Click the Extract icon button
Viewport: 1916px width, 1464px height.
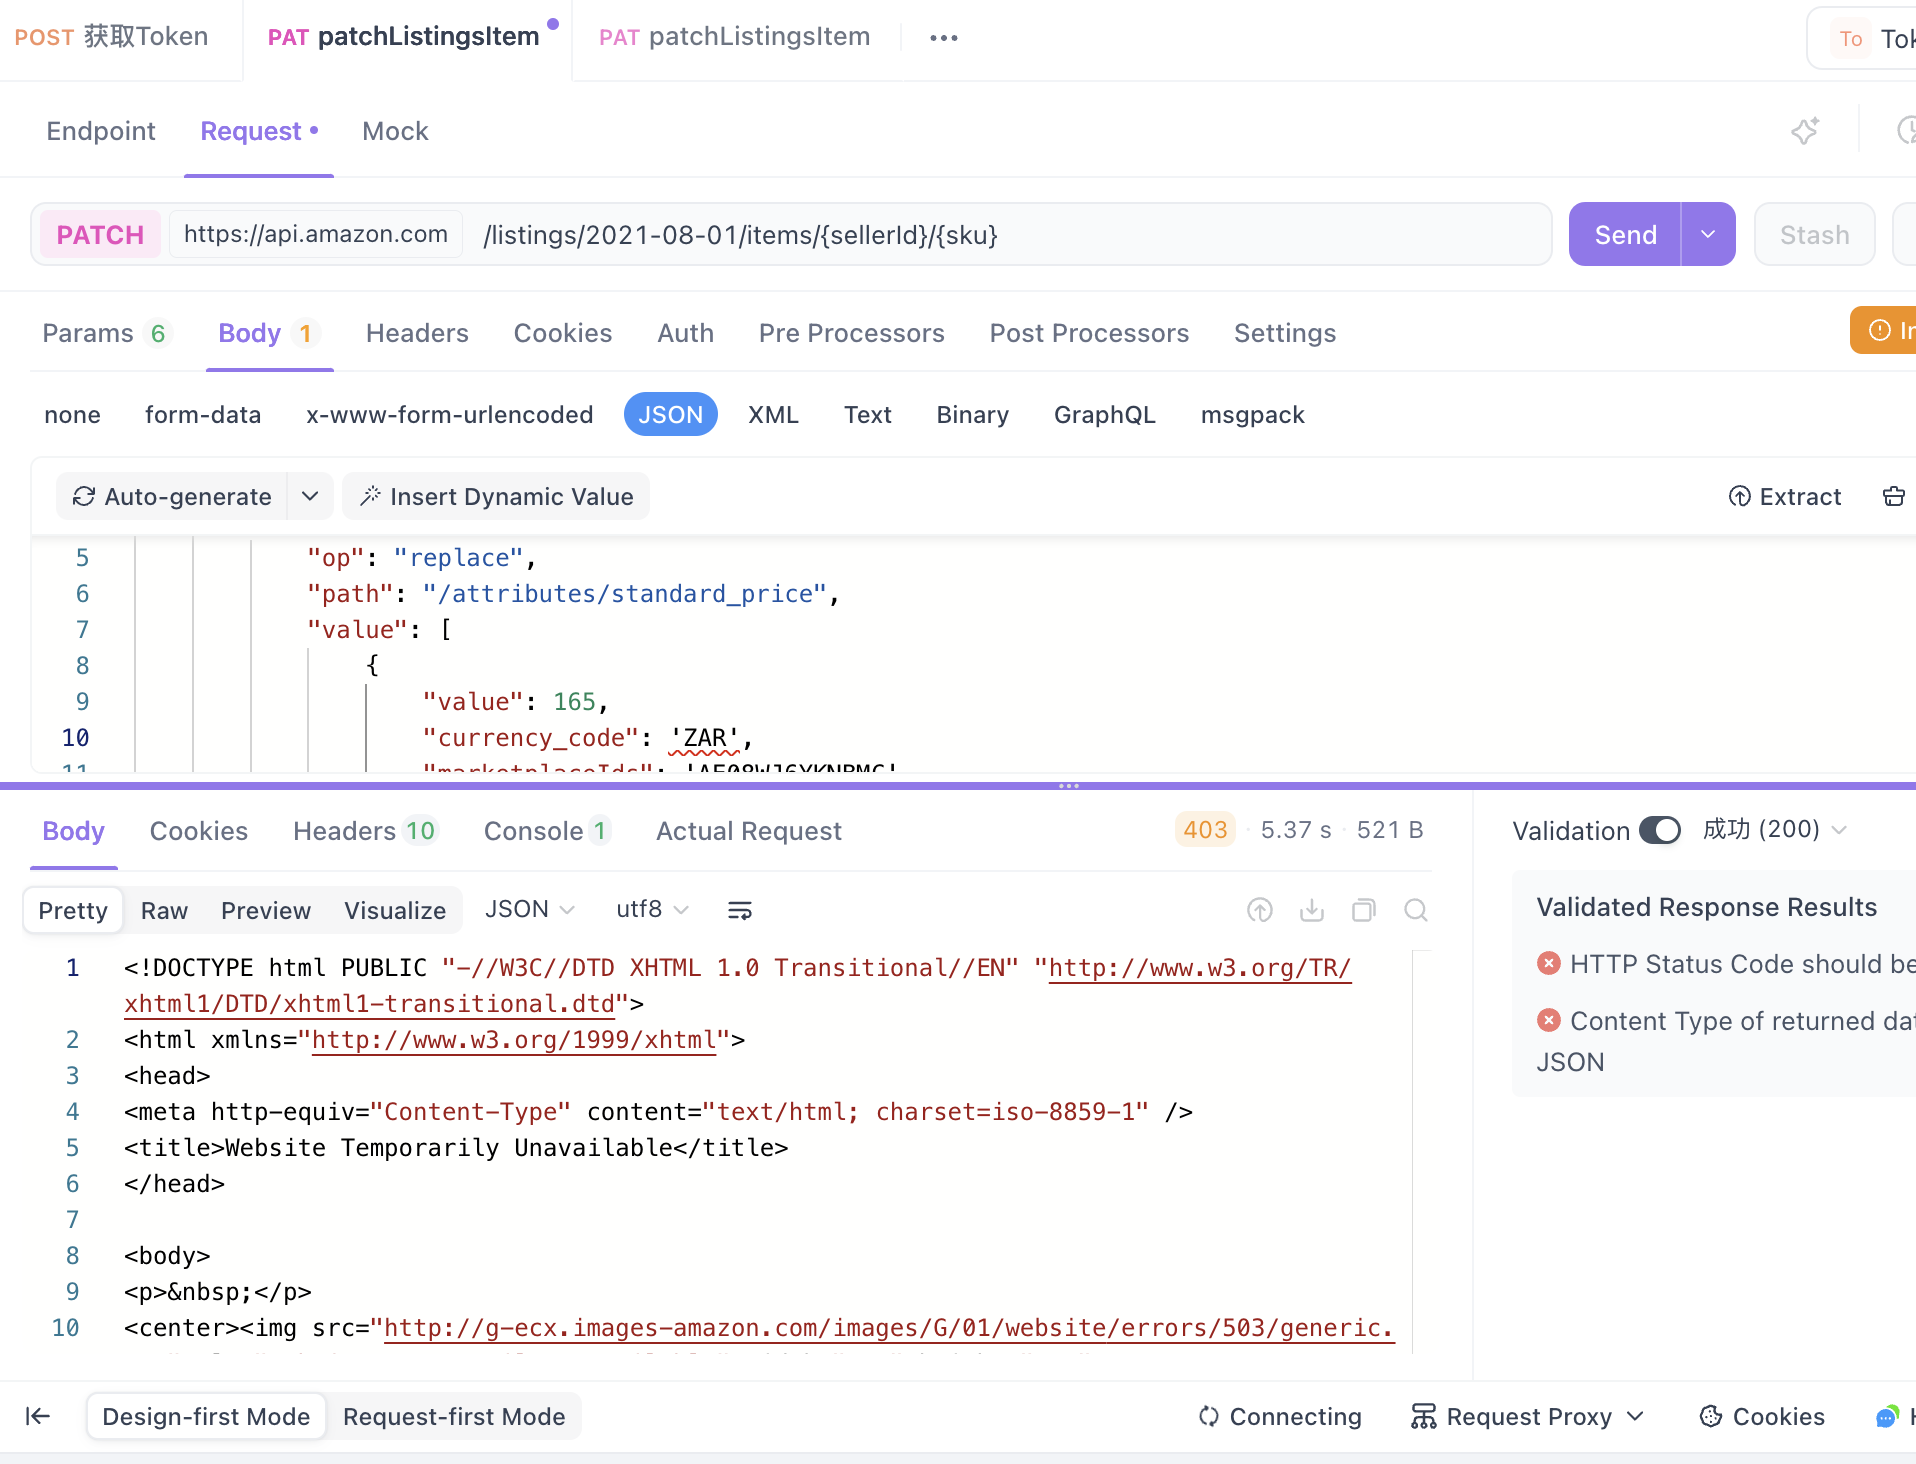pos(1785,497)
